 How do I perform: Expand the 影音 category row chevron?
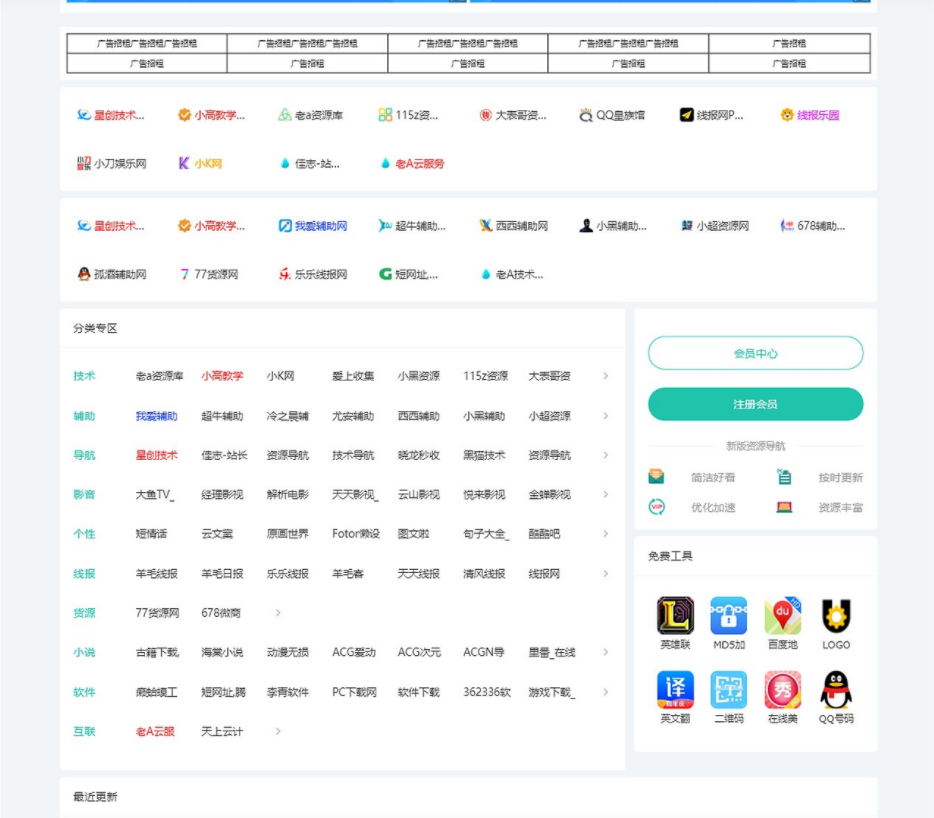605,494
